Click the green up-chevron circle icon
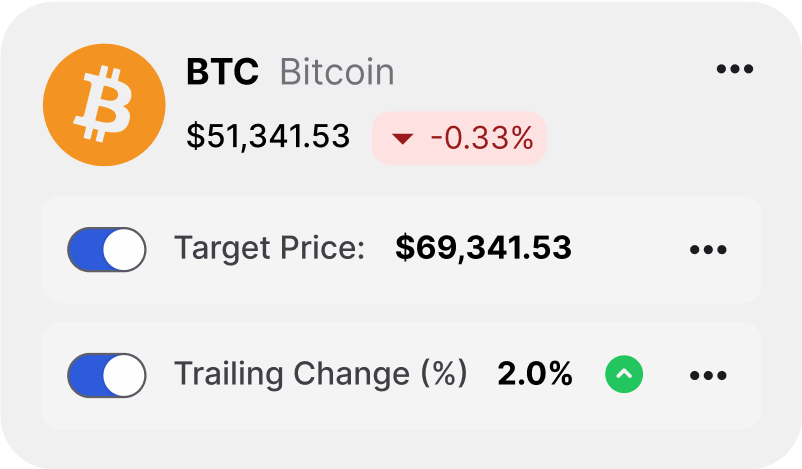Viewport: 802px width, 469px height. pos(624,375)
